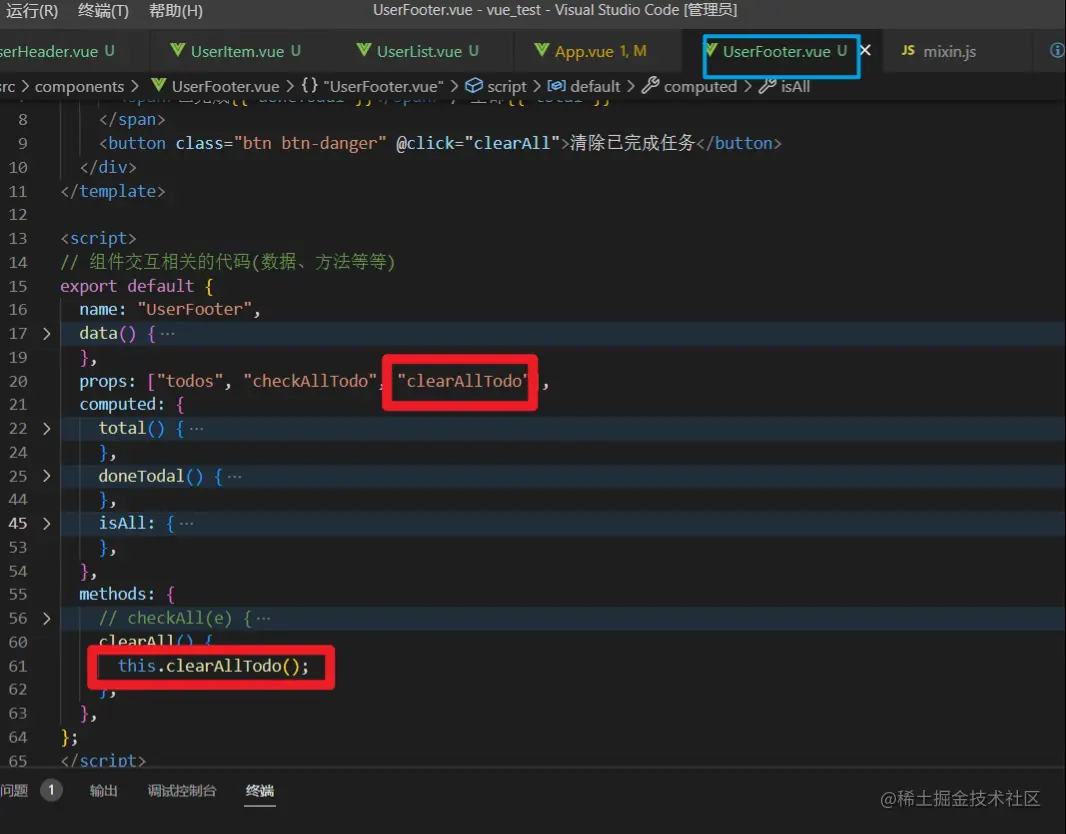Click the problems count badge 1
The width and height of the screenshot is (1066, 834).
tap(51, 790)
